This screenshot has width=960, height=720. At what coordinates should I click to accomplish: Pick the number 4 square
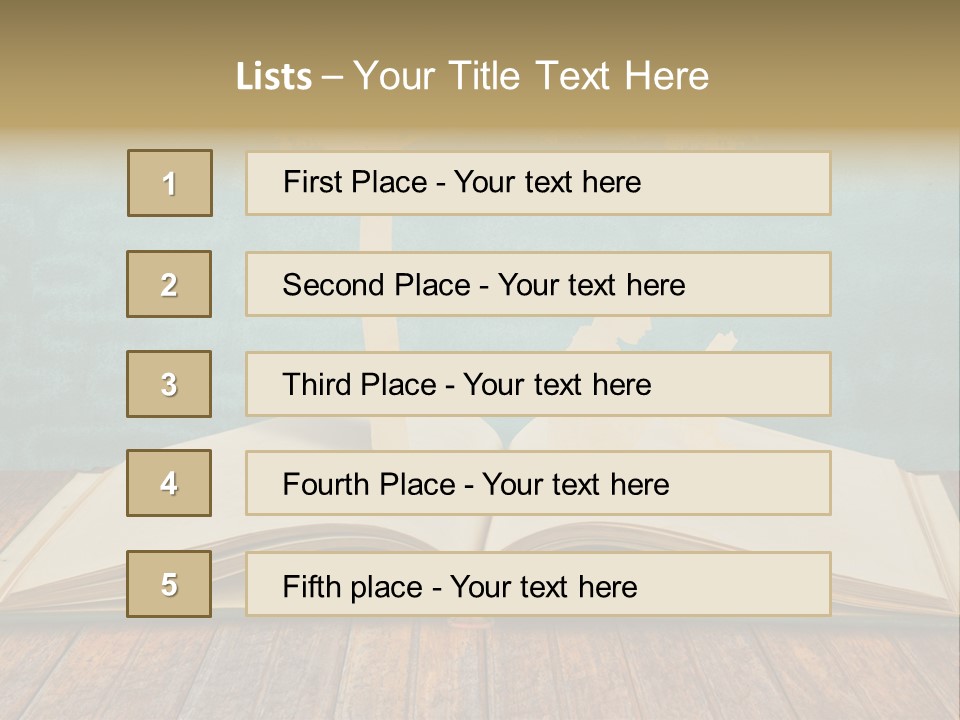169,483
